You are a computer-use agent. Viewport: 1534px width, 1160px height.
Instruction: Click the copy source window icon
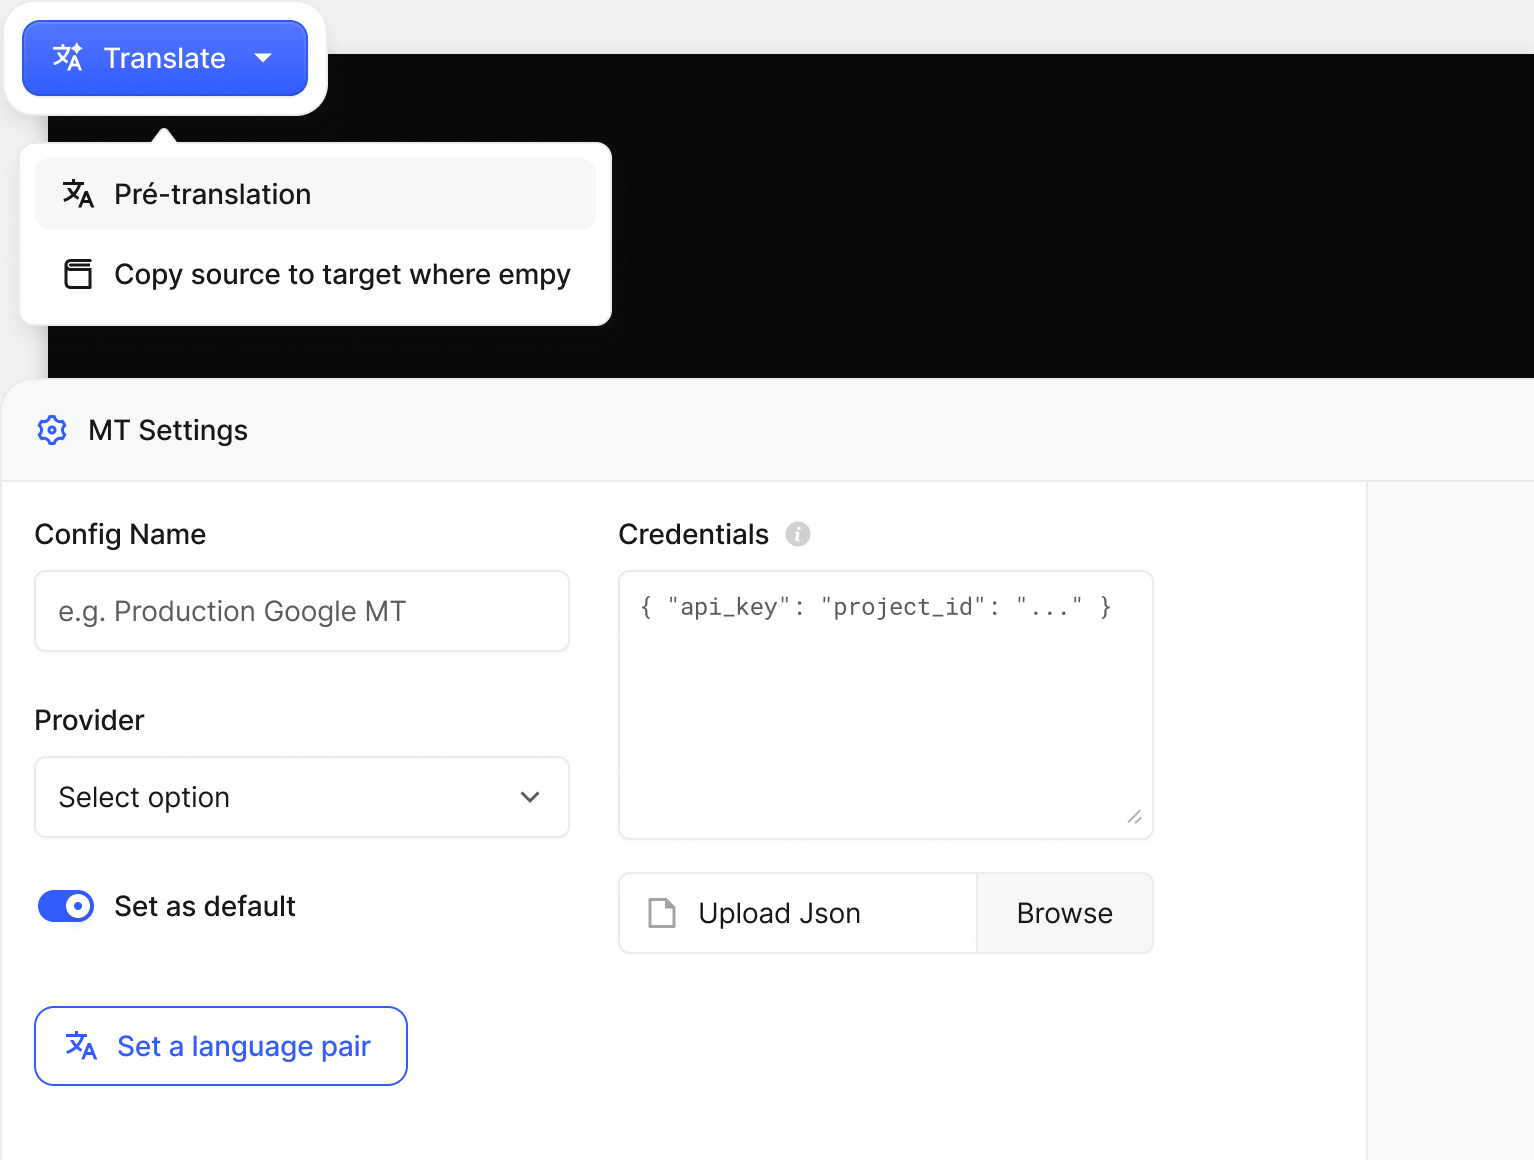click(78, 274)
